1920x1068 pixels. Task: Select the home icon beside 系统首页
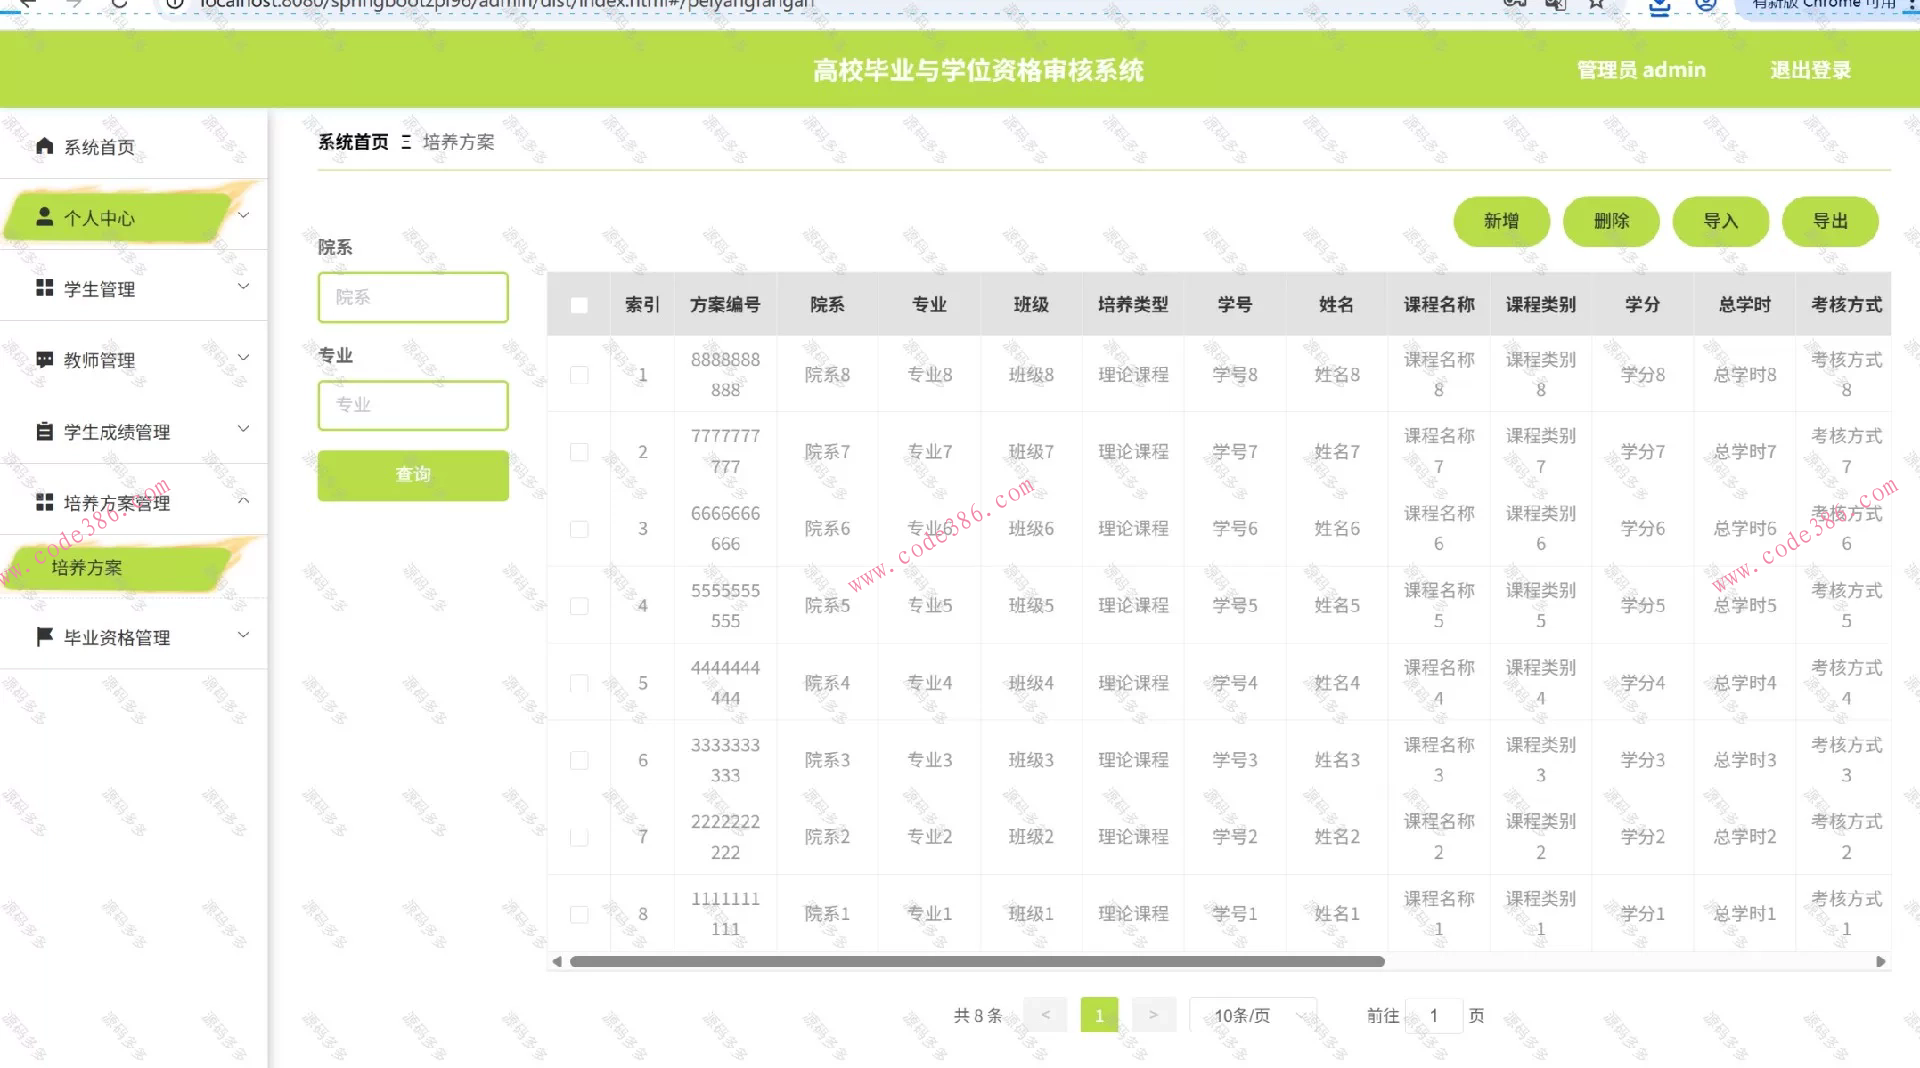coord(44,146)
